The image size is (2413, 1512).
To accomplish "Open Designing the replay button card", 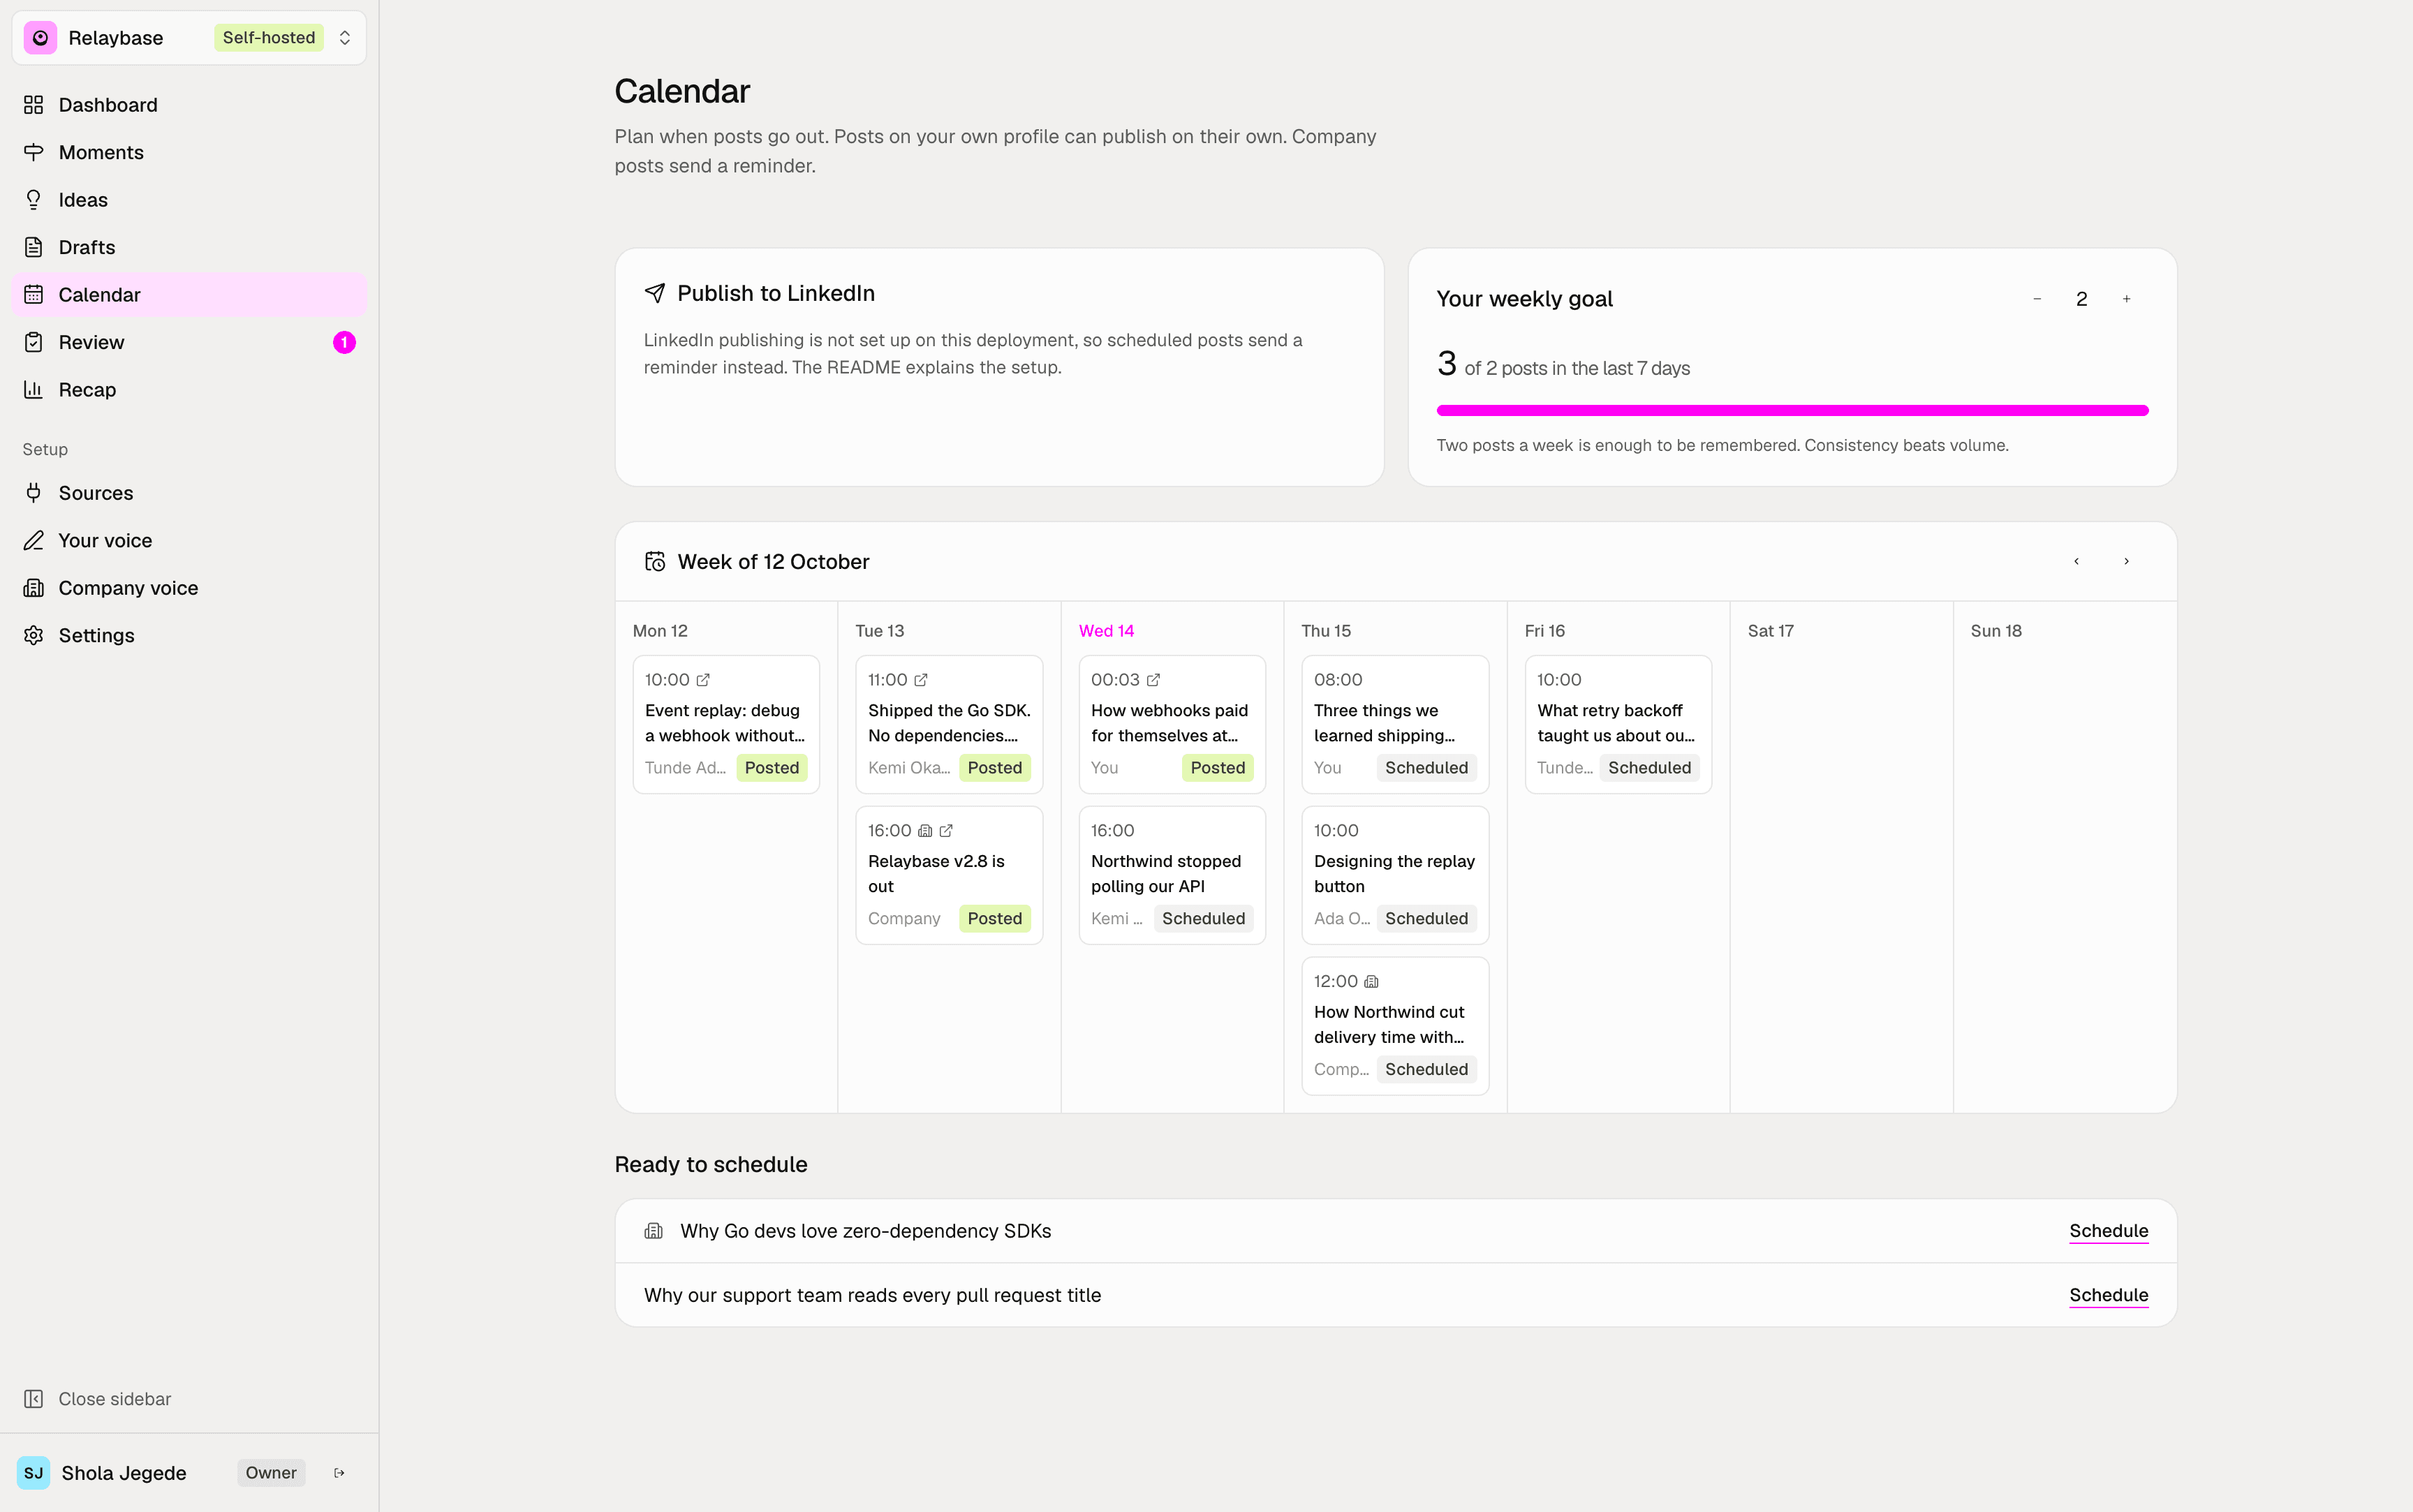I will pyautogui.click(x=1395, y=875).
